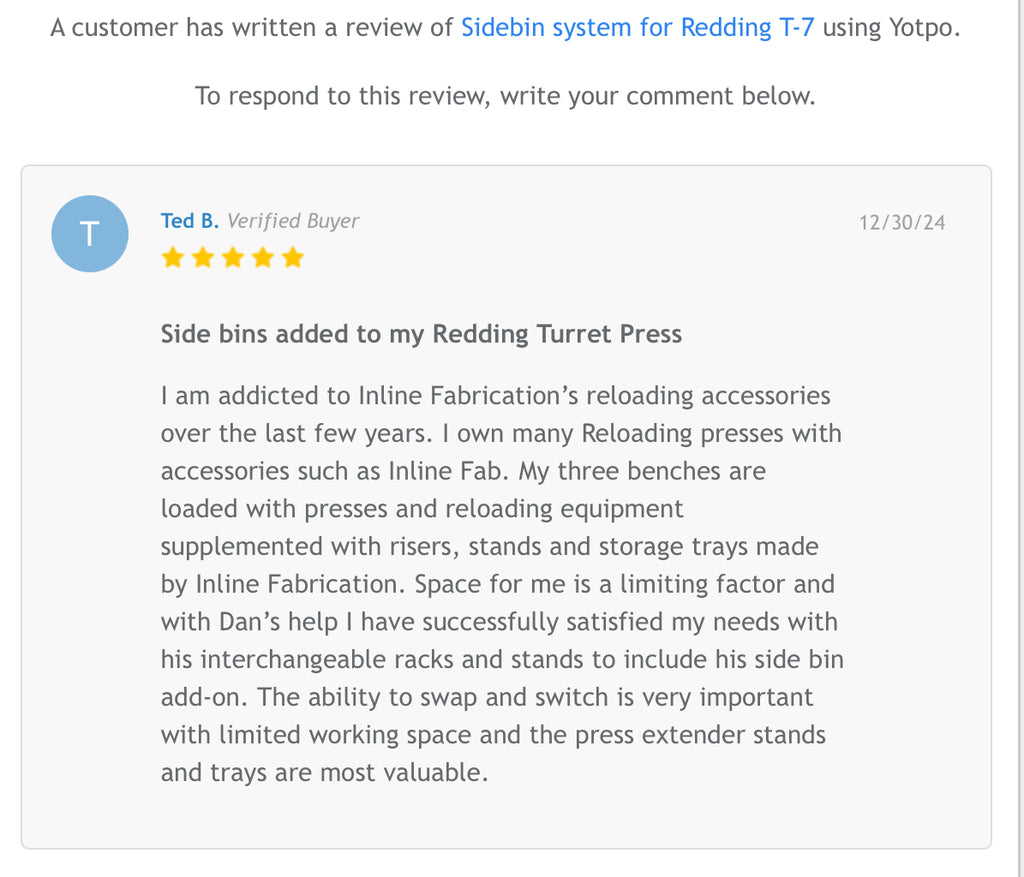This screenshot has width=1024, height=877.
Task: Click the 'To respond to this review' line
Action: pyautogui.click(x=505, y=96)
